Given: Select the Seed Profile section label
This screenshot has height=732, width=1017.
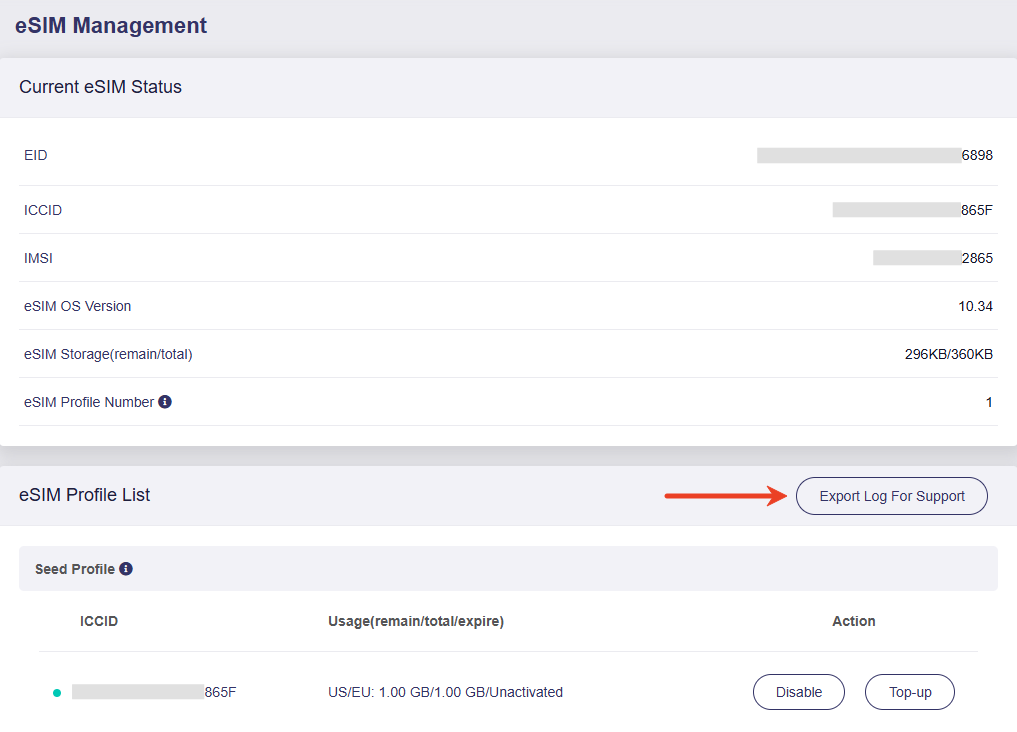Looking at the screenshot, I should click(x=74, y=569).
